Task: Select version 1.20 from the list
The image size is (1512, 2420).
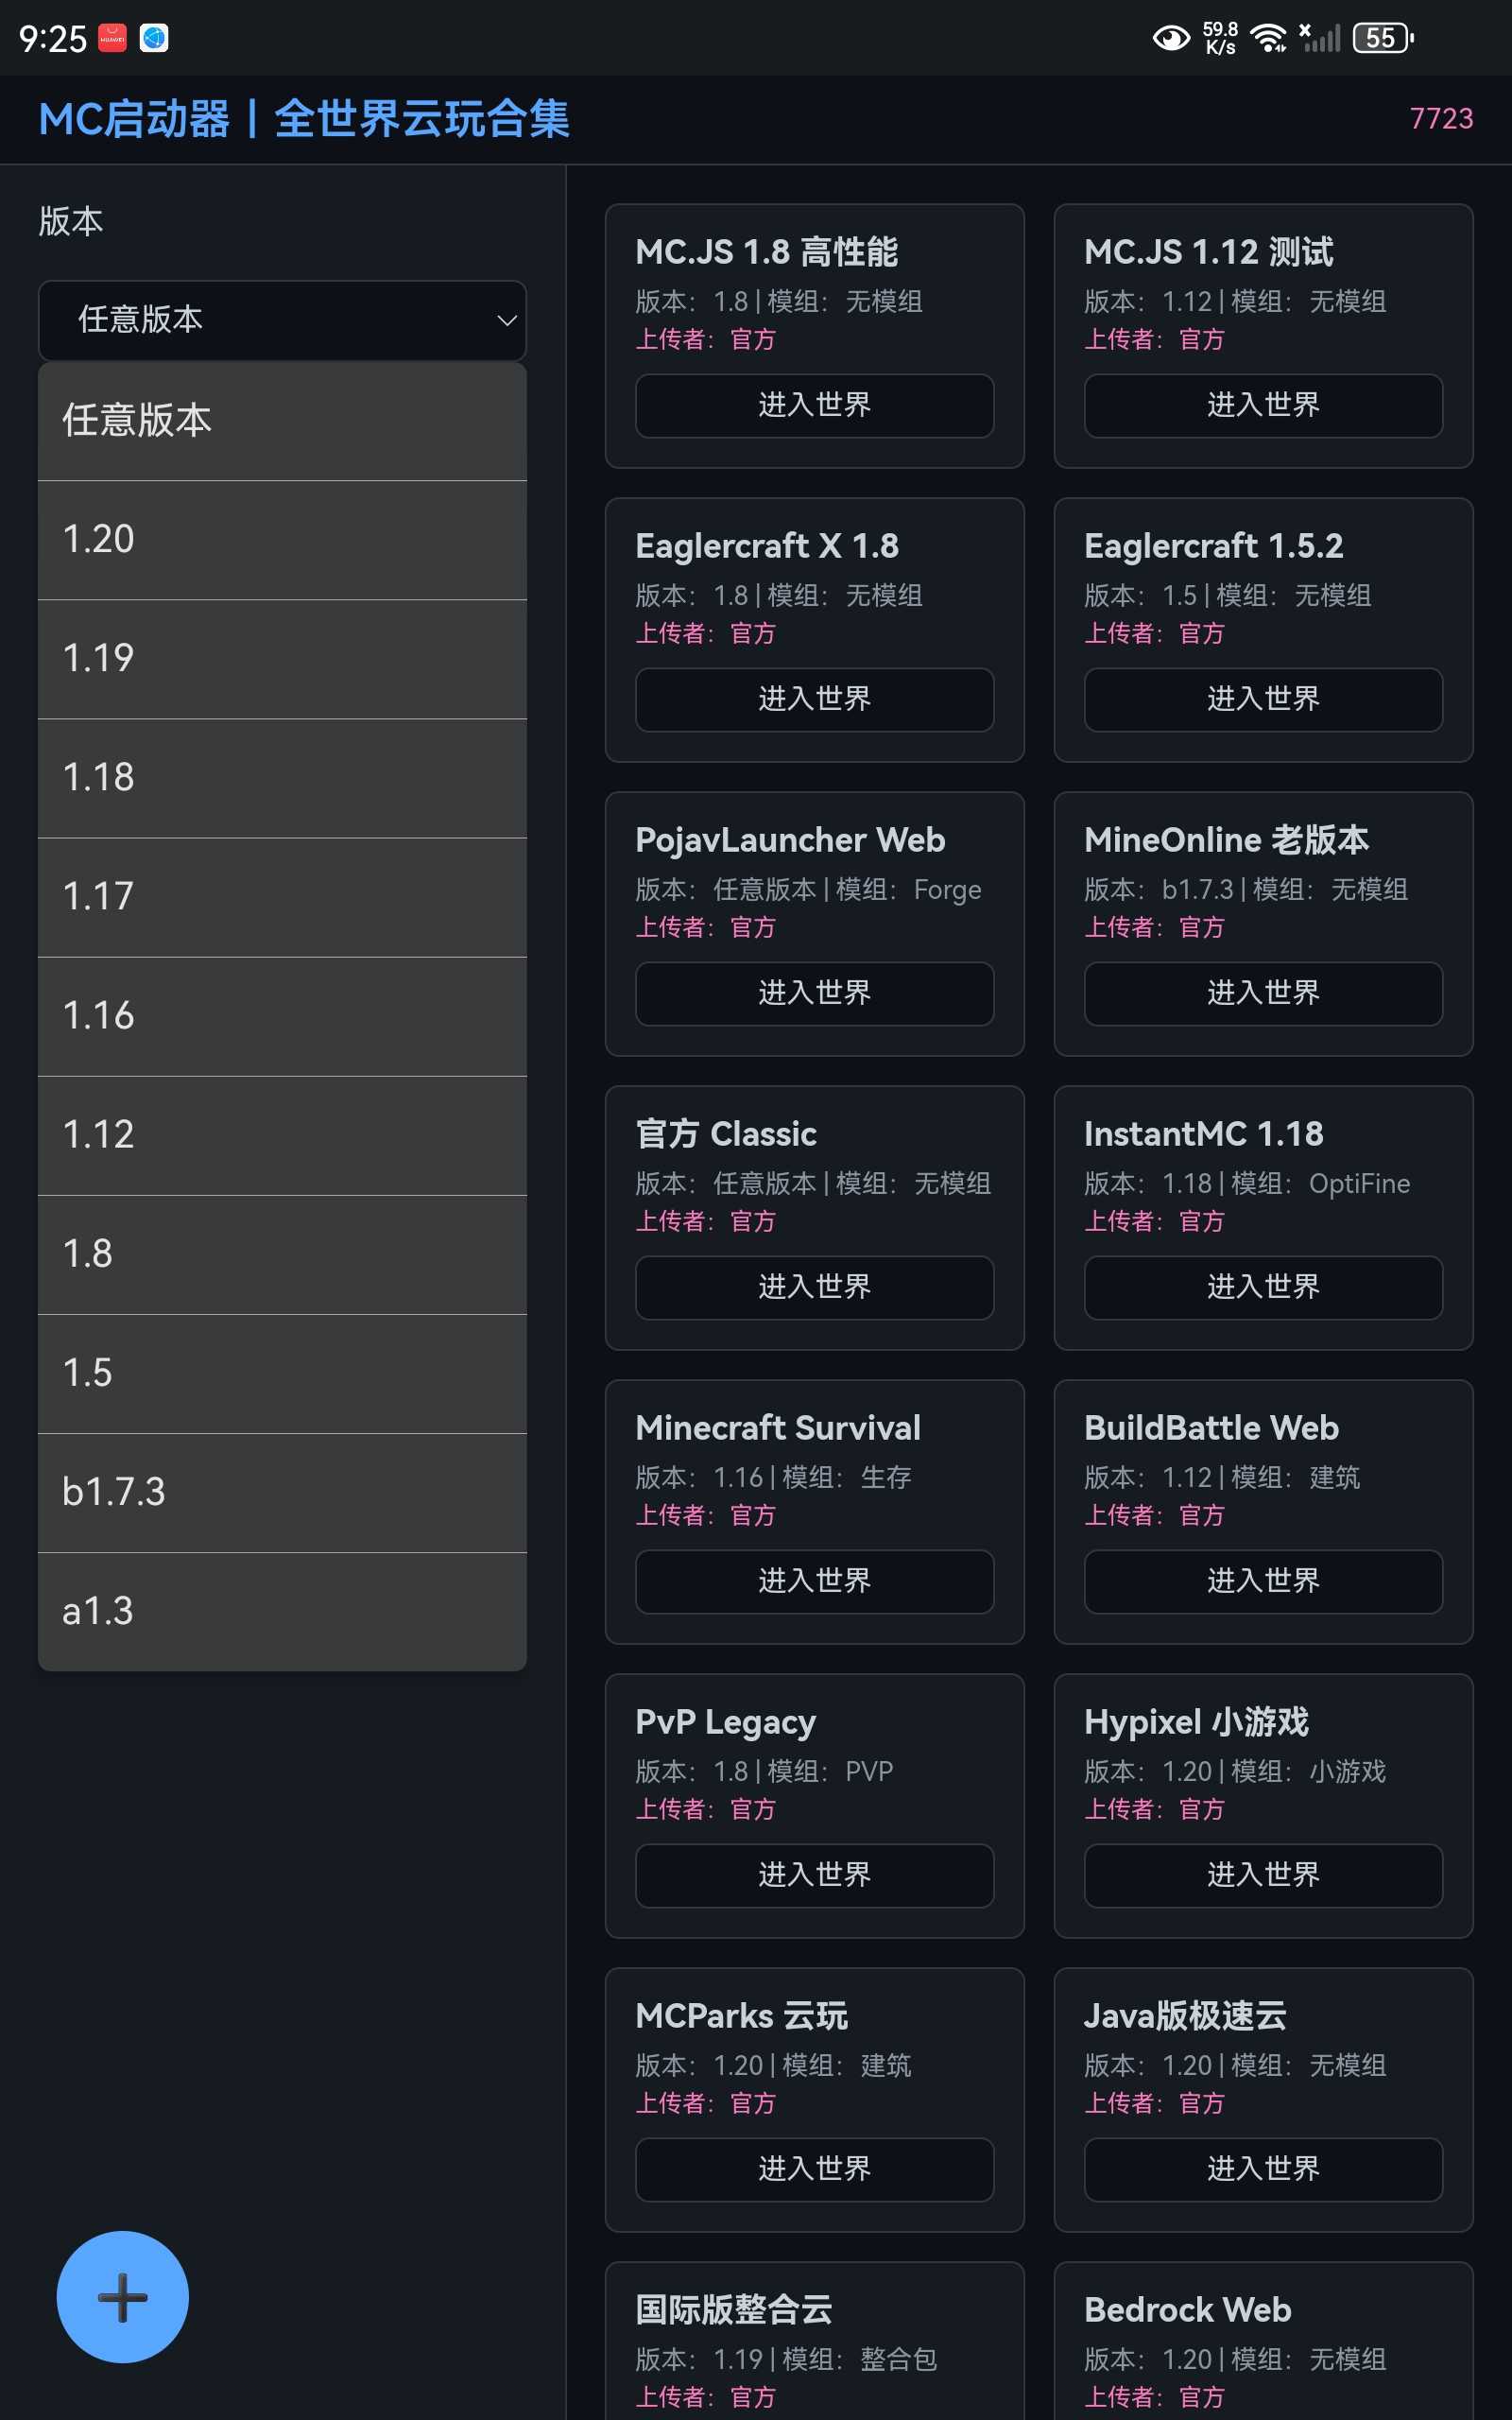Action: pyautogui.click(x=281, y=540)
